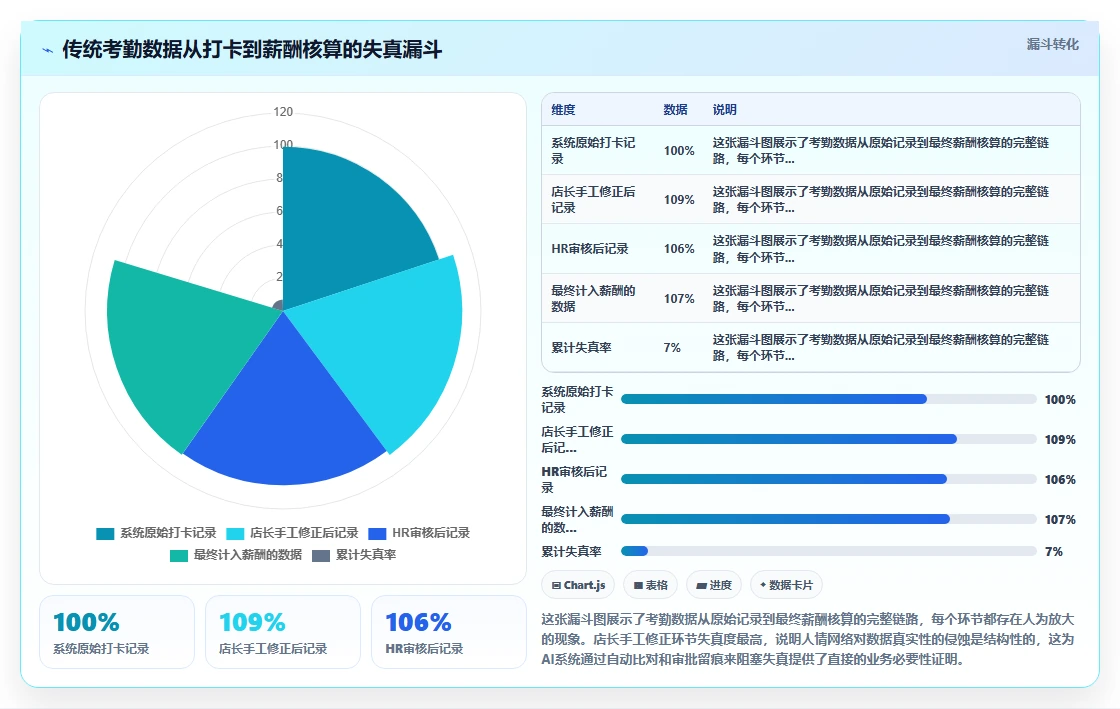Toggle the 累计失真率 legend swatch

point(321,555)
